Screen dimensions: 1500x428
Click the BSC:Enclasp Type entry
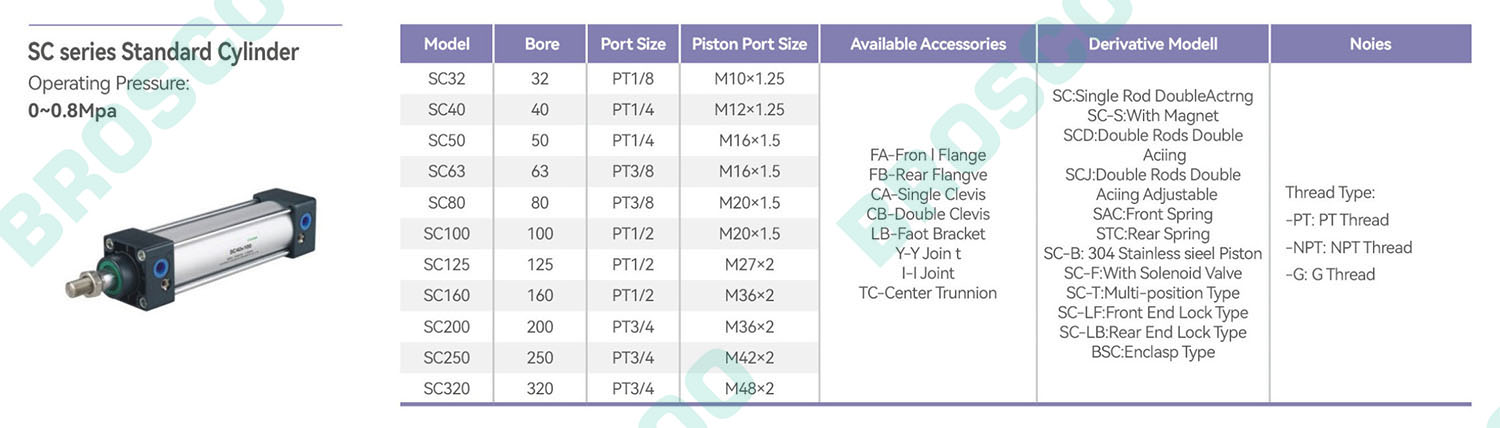[1153, 352]
